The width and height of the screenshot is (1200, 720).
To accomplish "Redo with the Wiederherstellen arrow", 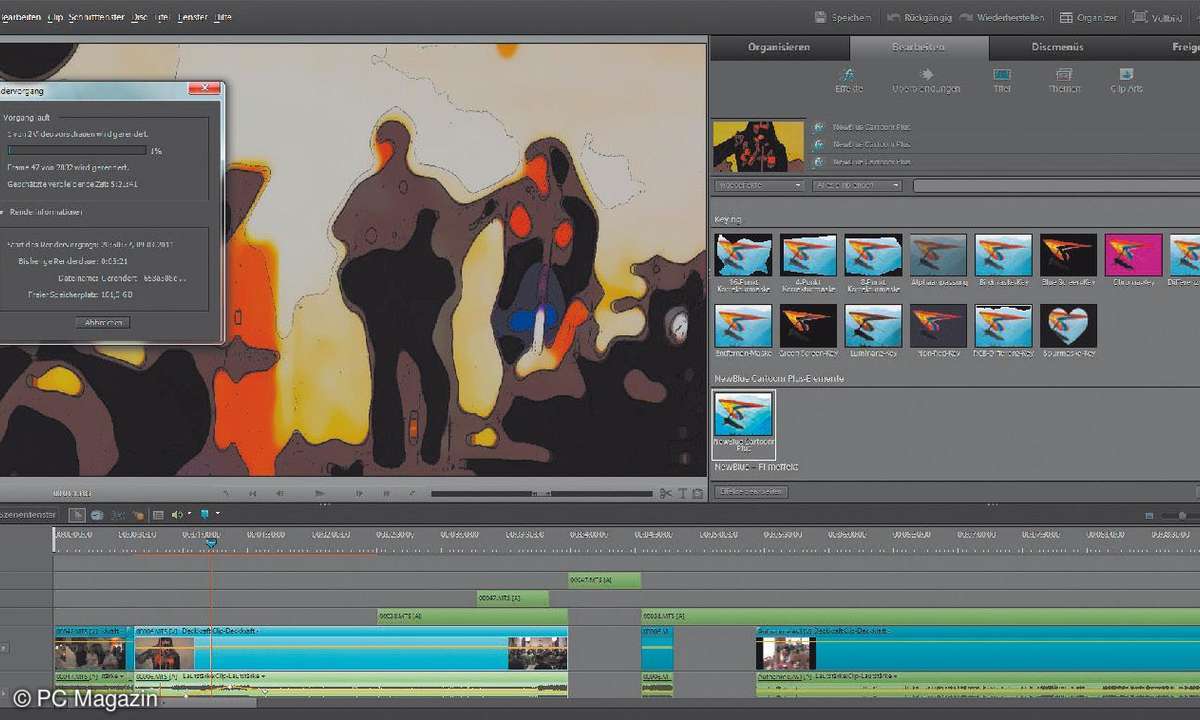I will point(966,17).
